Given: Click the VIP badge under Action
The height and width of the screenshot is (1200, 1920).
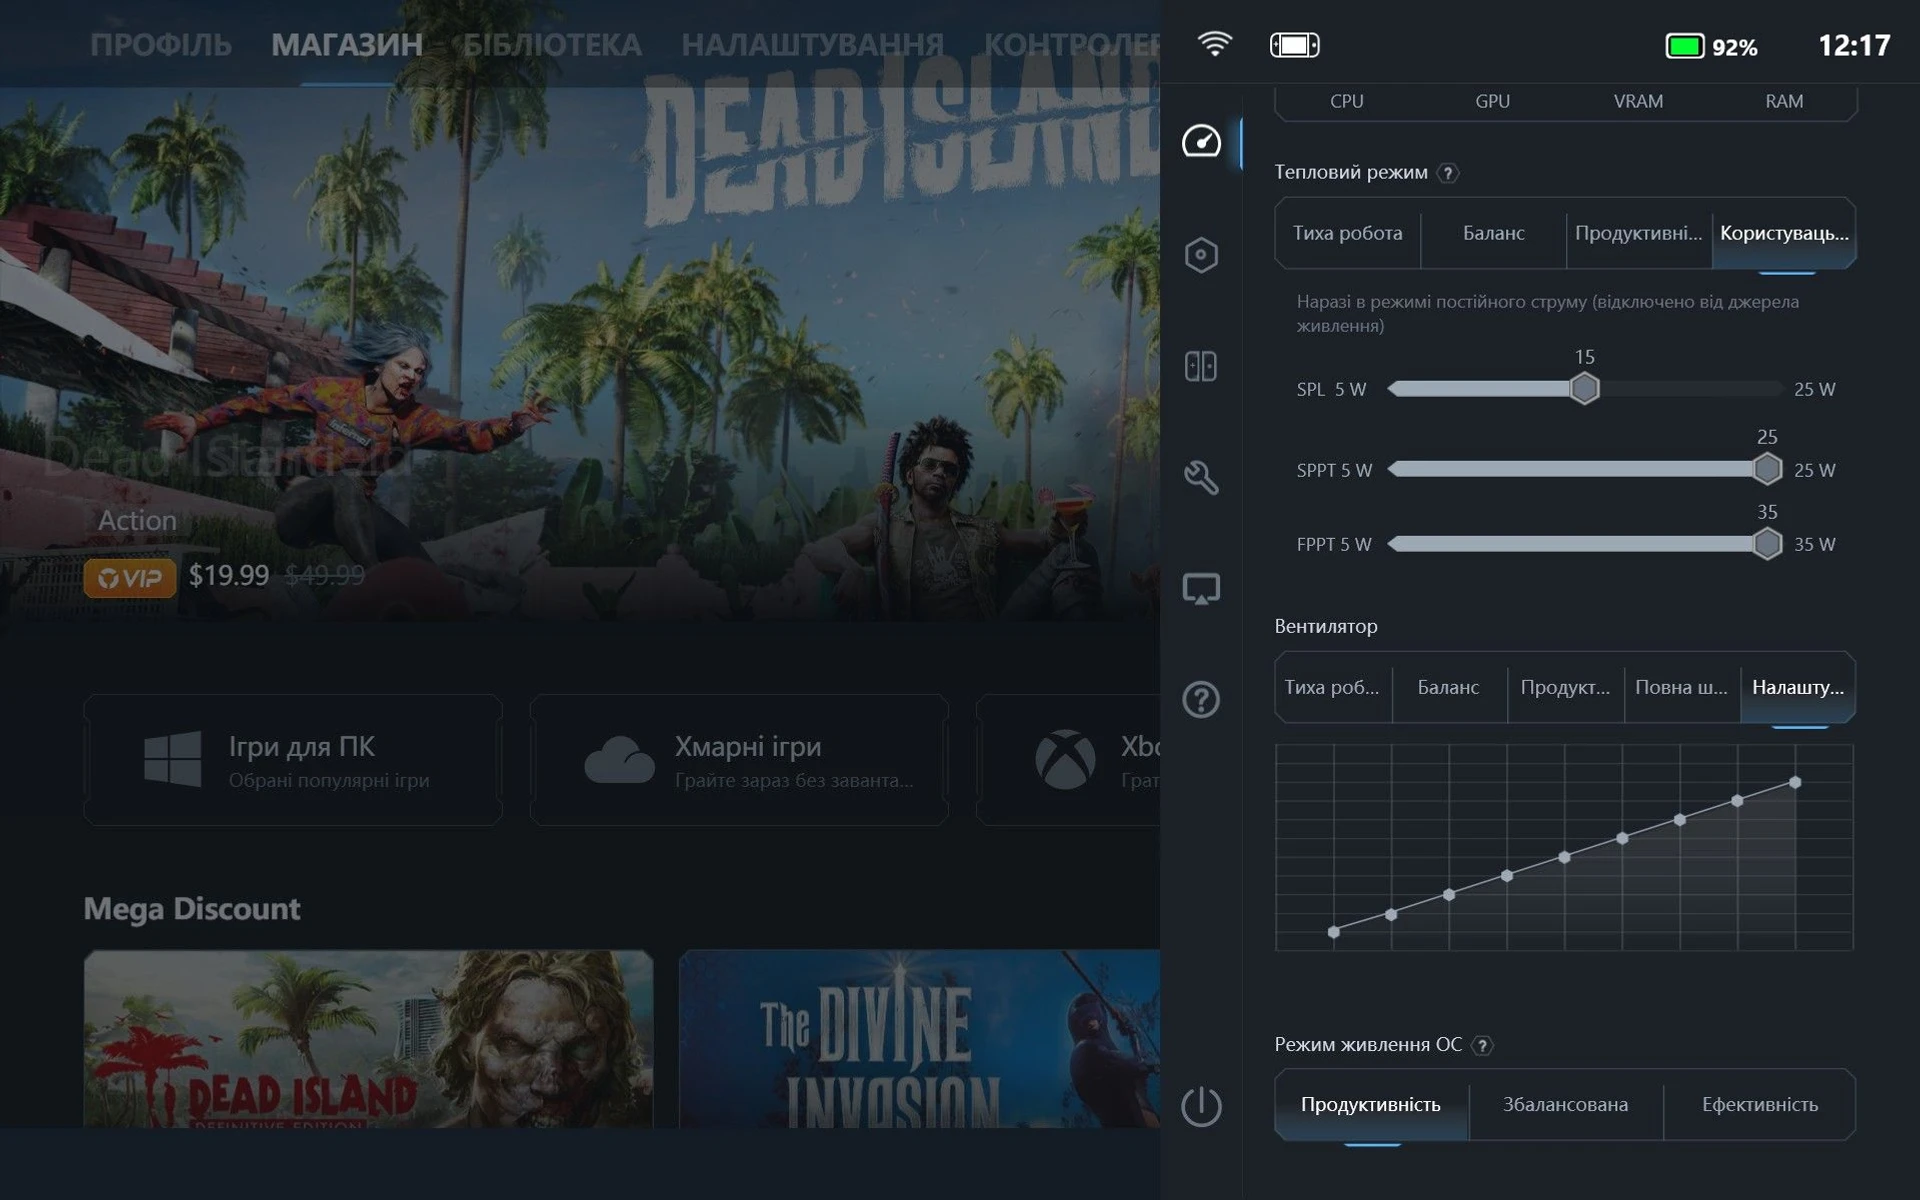Looking at the screenshot, I should (x=130, y=577).
